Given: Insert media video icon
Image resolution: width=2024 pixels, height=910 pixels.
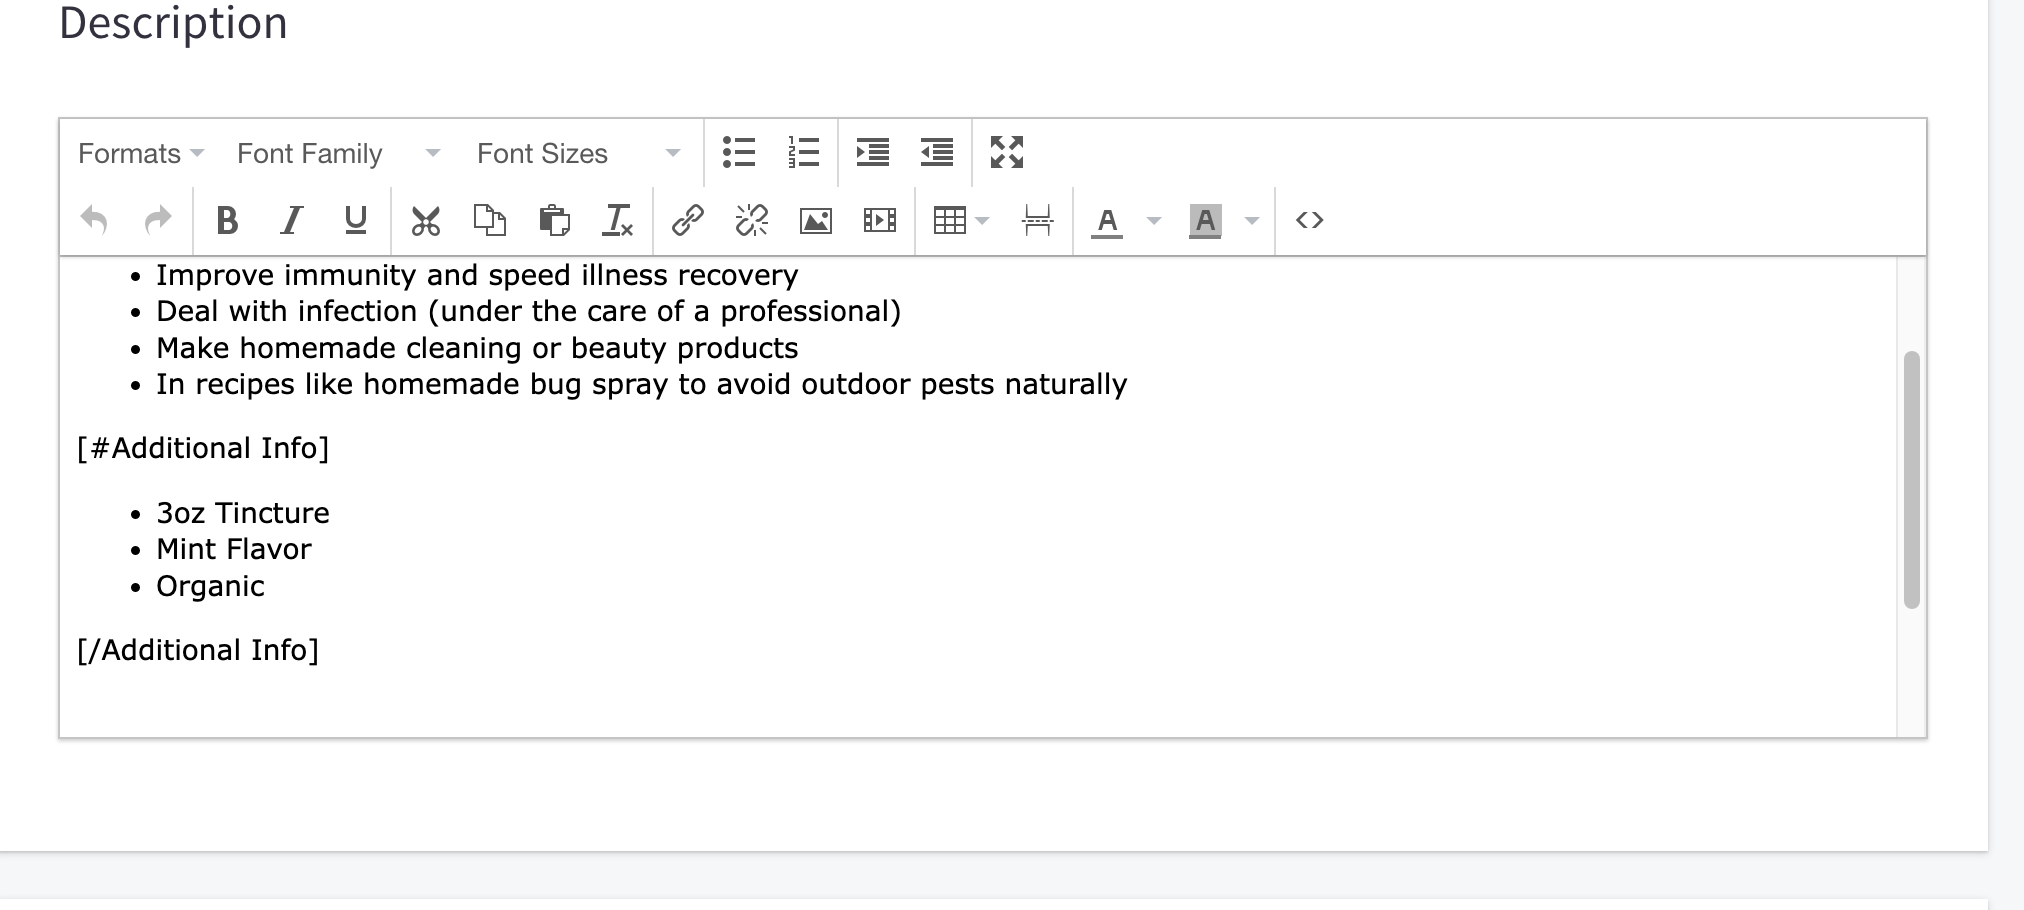Looking at the screenshot, I should pos(879,220).
